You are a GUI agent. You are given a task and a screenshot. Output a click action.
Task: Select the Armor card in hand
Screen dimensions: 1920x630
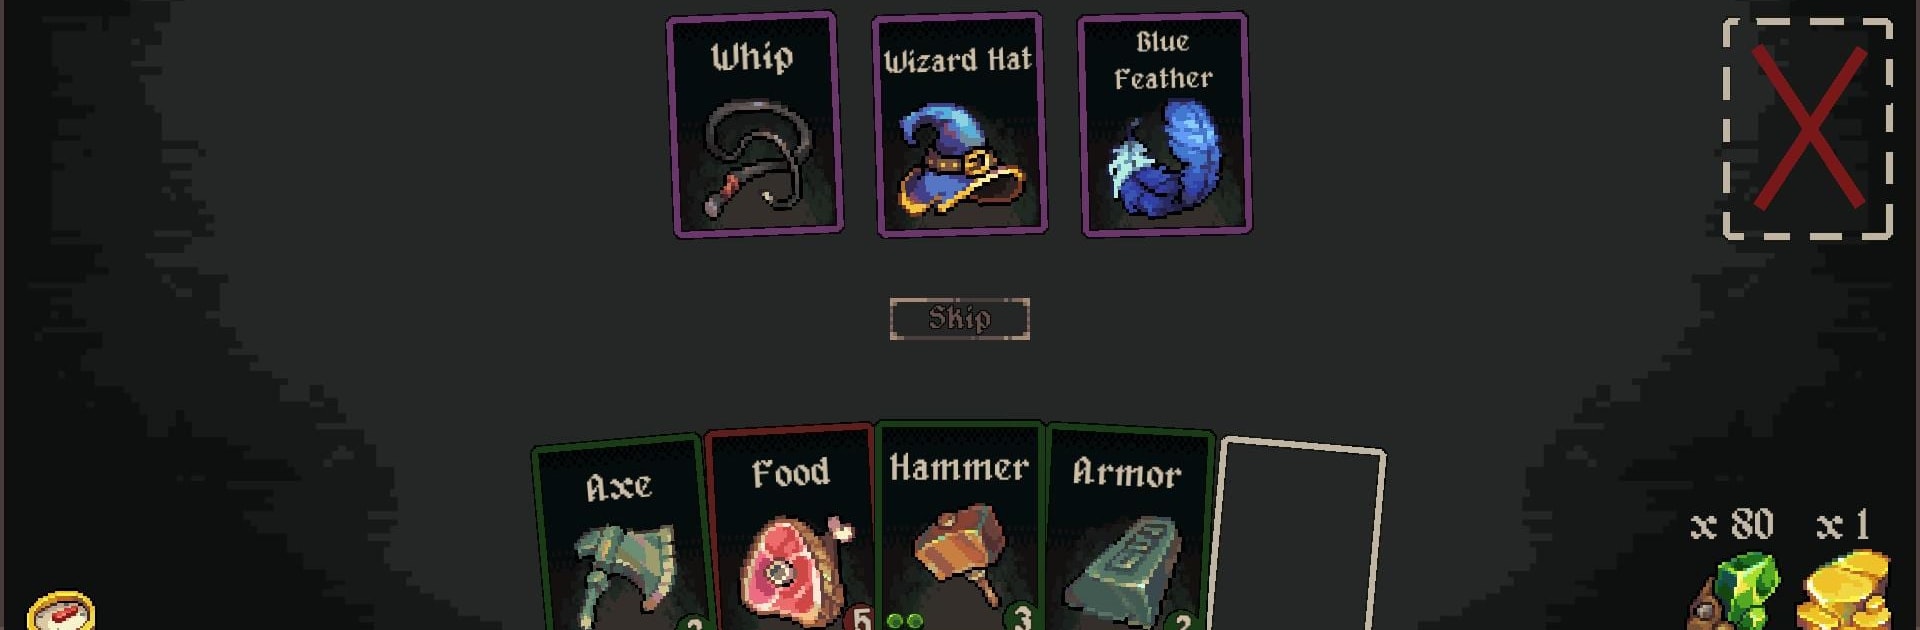pos(1128,528)
